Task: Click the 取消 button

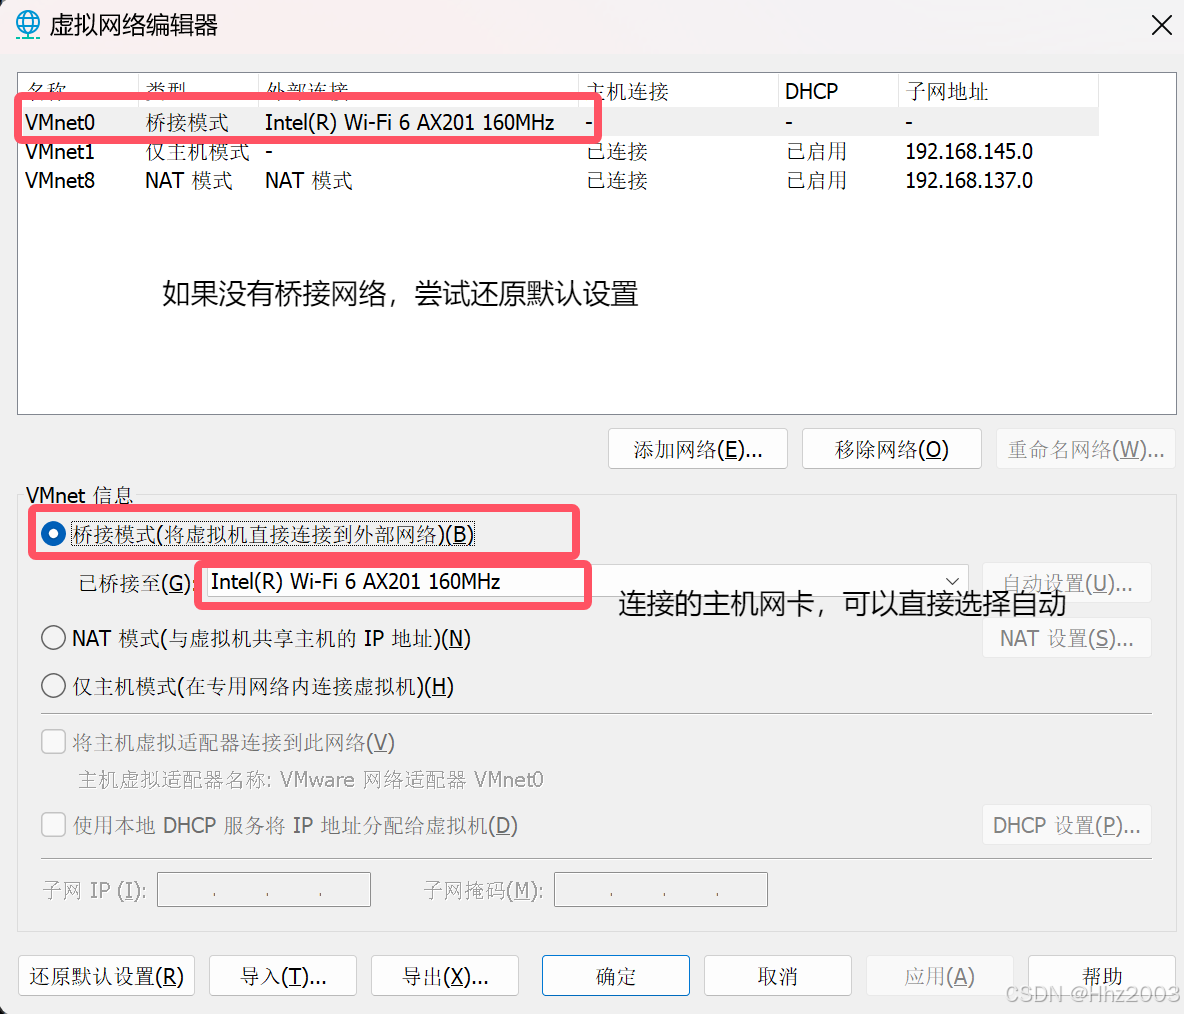Action: pyautogui.click(x=778, y=975)
